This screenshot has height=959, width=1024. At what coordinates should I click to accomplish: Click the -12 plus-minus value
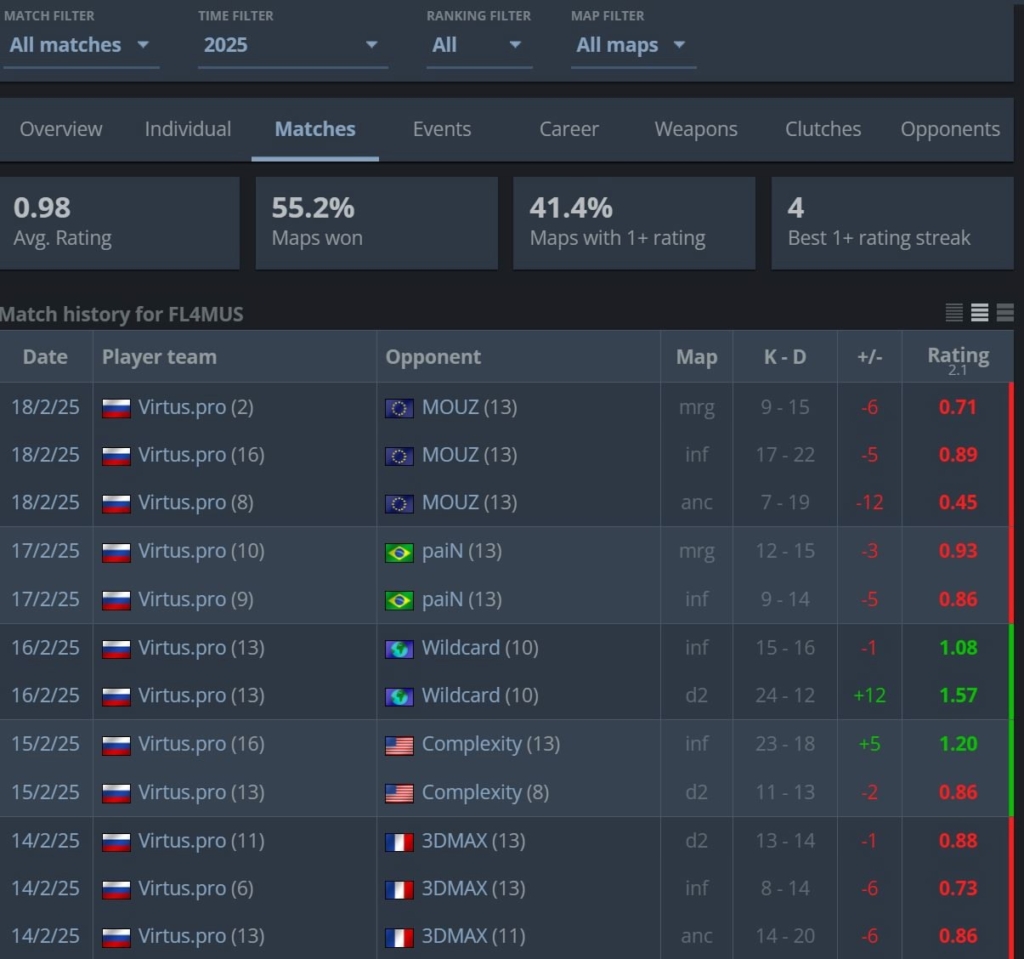[x=869, y=502]
